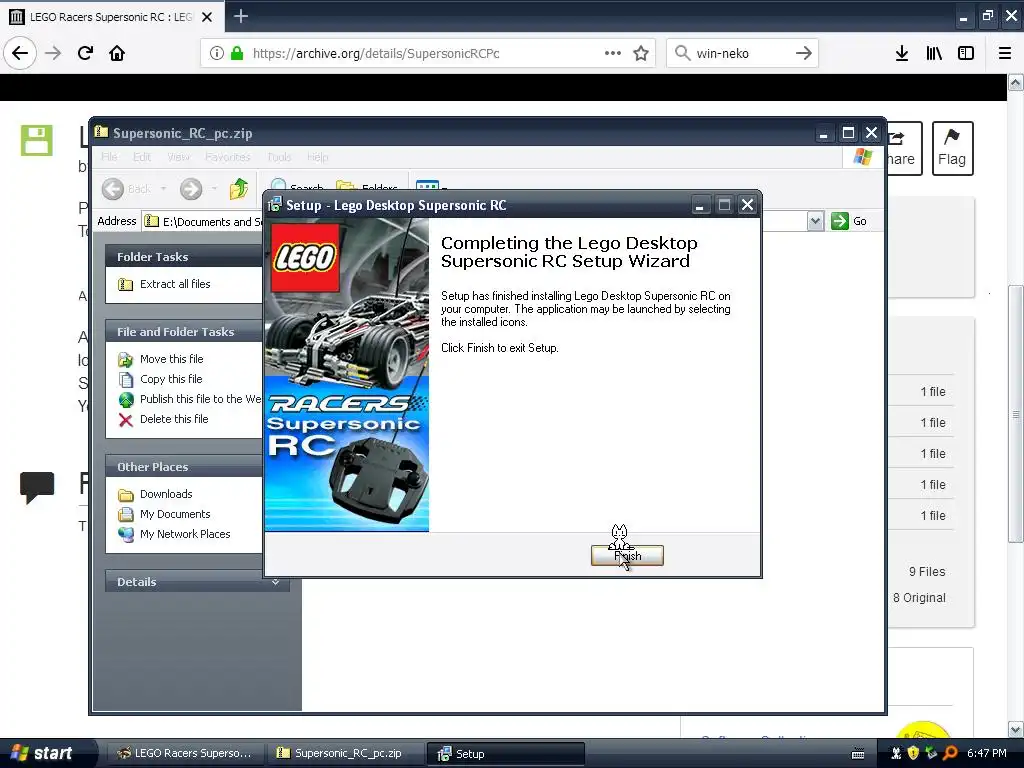This screenshot has width=1024, height=768.
Task: Click the Finish button in Setup wizard
Action: 627,556
